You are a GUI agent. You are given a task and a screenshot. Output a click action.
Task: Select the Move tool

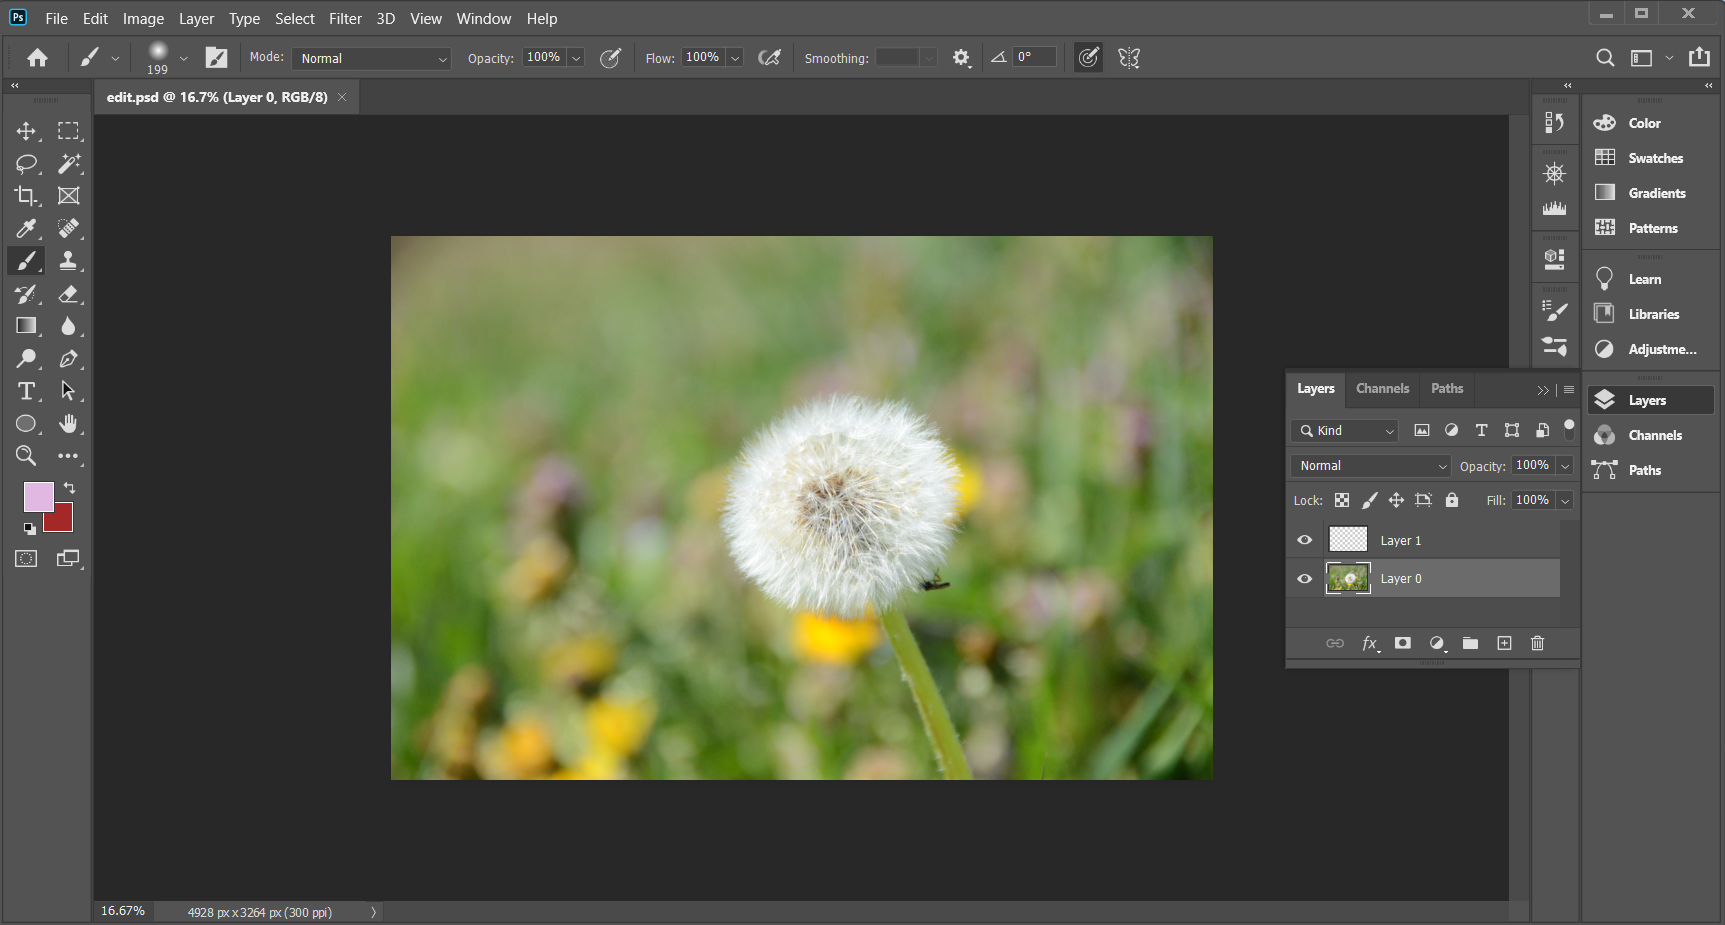[26, 131]
